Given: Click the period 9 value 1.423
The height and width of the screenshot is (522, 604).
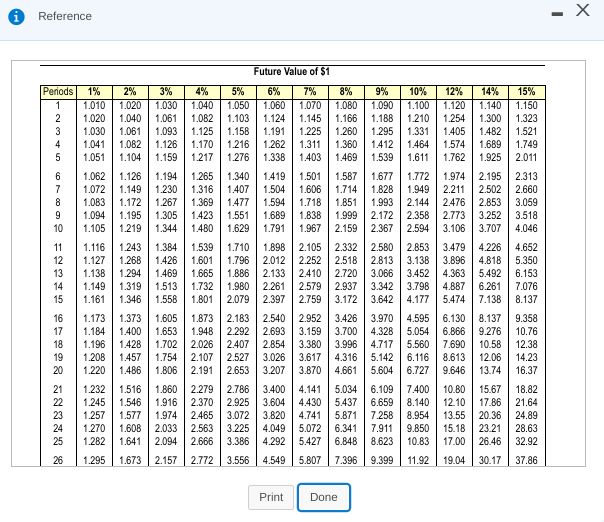Looking at the screenshot, I should [202, 215].
